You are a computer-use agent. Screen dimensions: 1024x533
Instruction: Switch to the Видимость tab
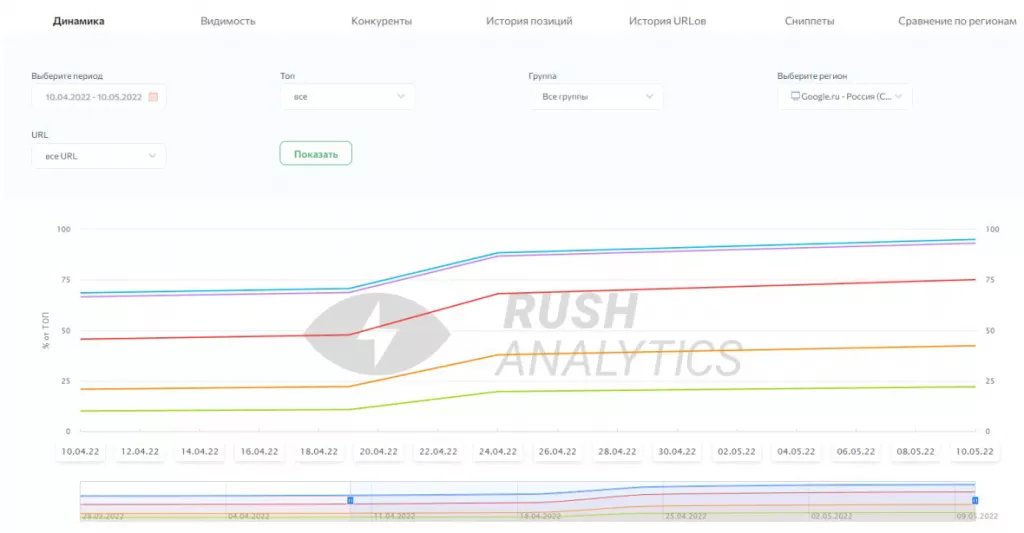tap(228, 21)
